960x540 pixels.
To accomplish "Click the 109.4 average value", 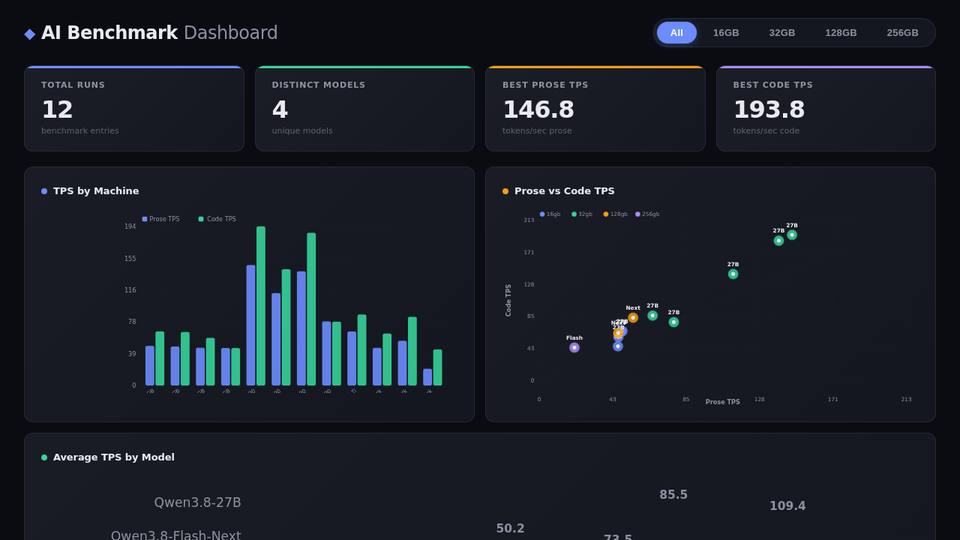I will [787, 506].
